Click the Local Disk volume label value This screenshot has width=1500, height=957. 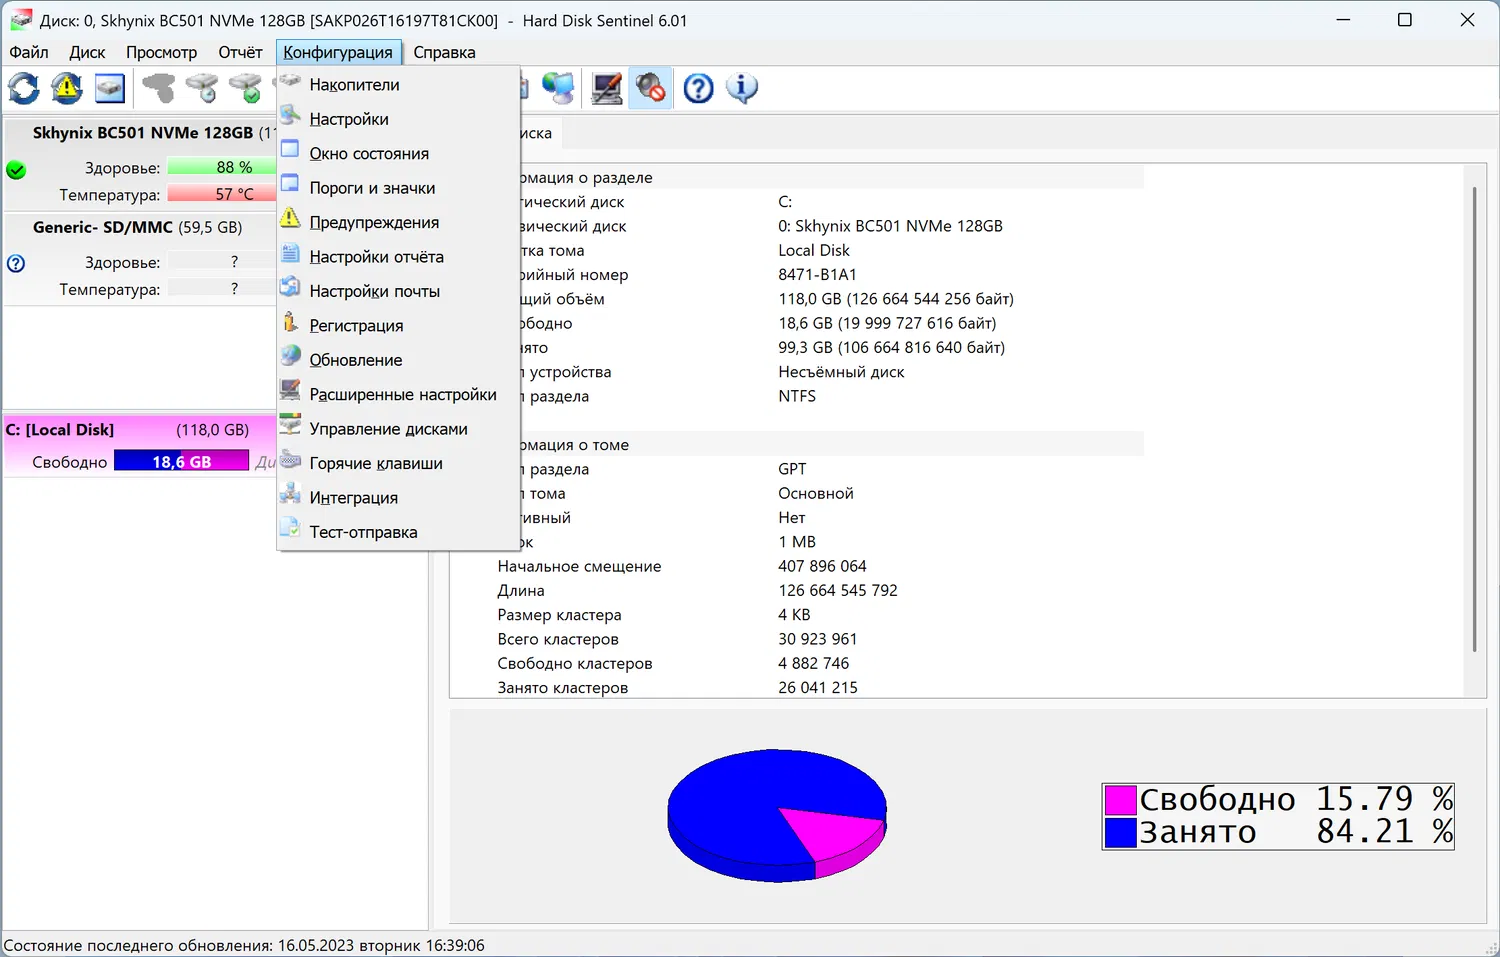point(814,251)
